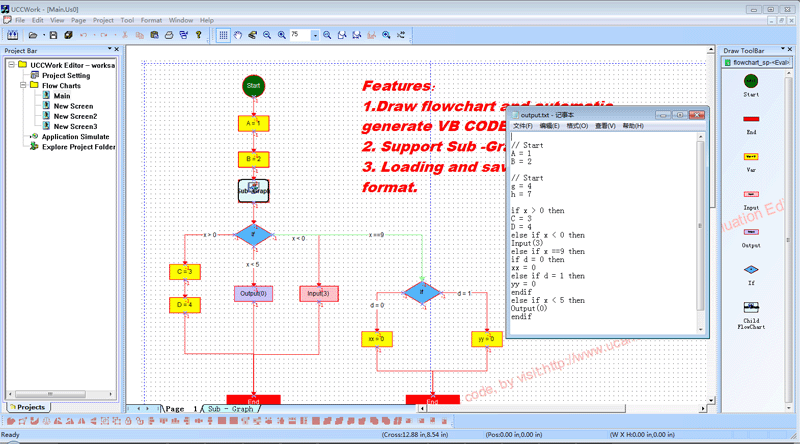Screen dimensions: 800x444
Task: Choose the Child FlowChart shape
Action: 751,307
